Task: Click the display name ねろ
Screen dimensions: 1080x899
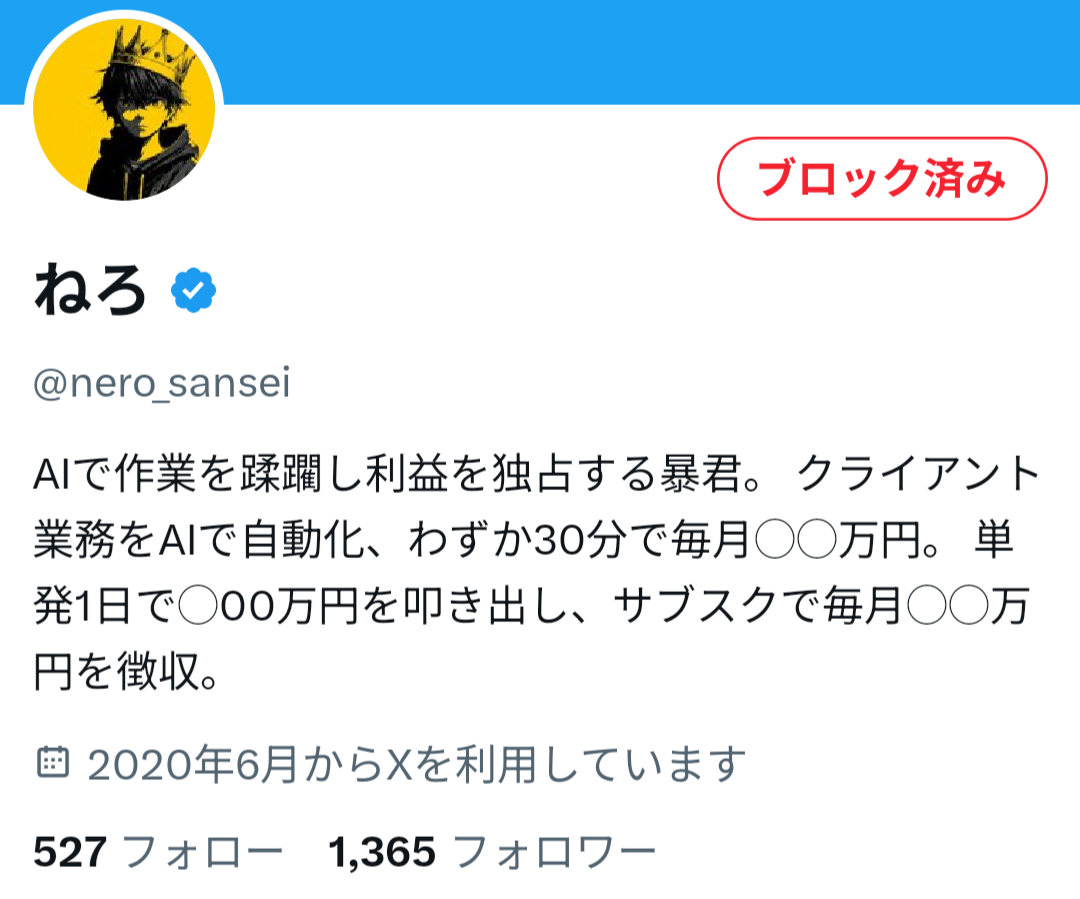Action: click(x=90, y=290)
